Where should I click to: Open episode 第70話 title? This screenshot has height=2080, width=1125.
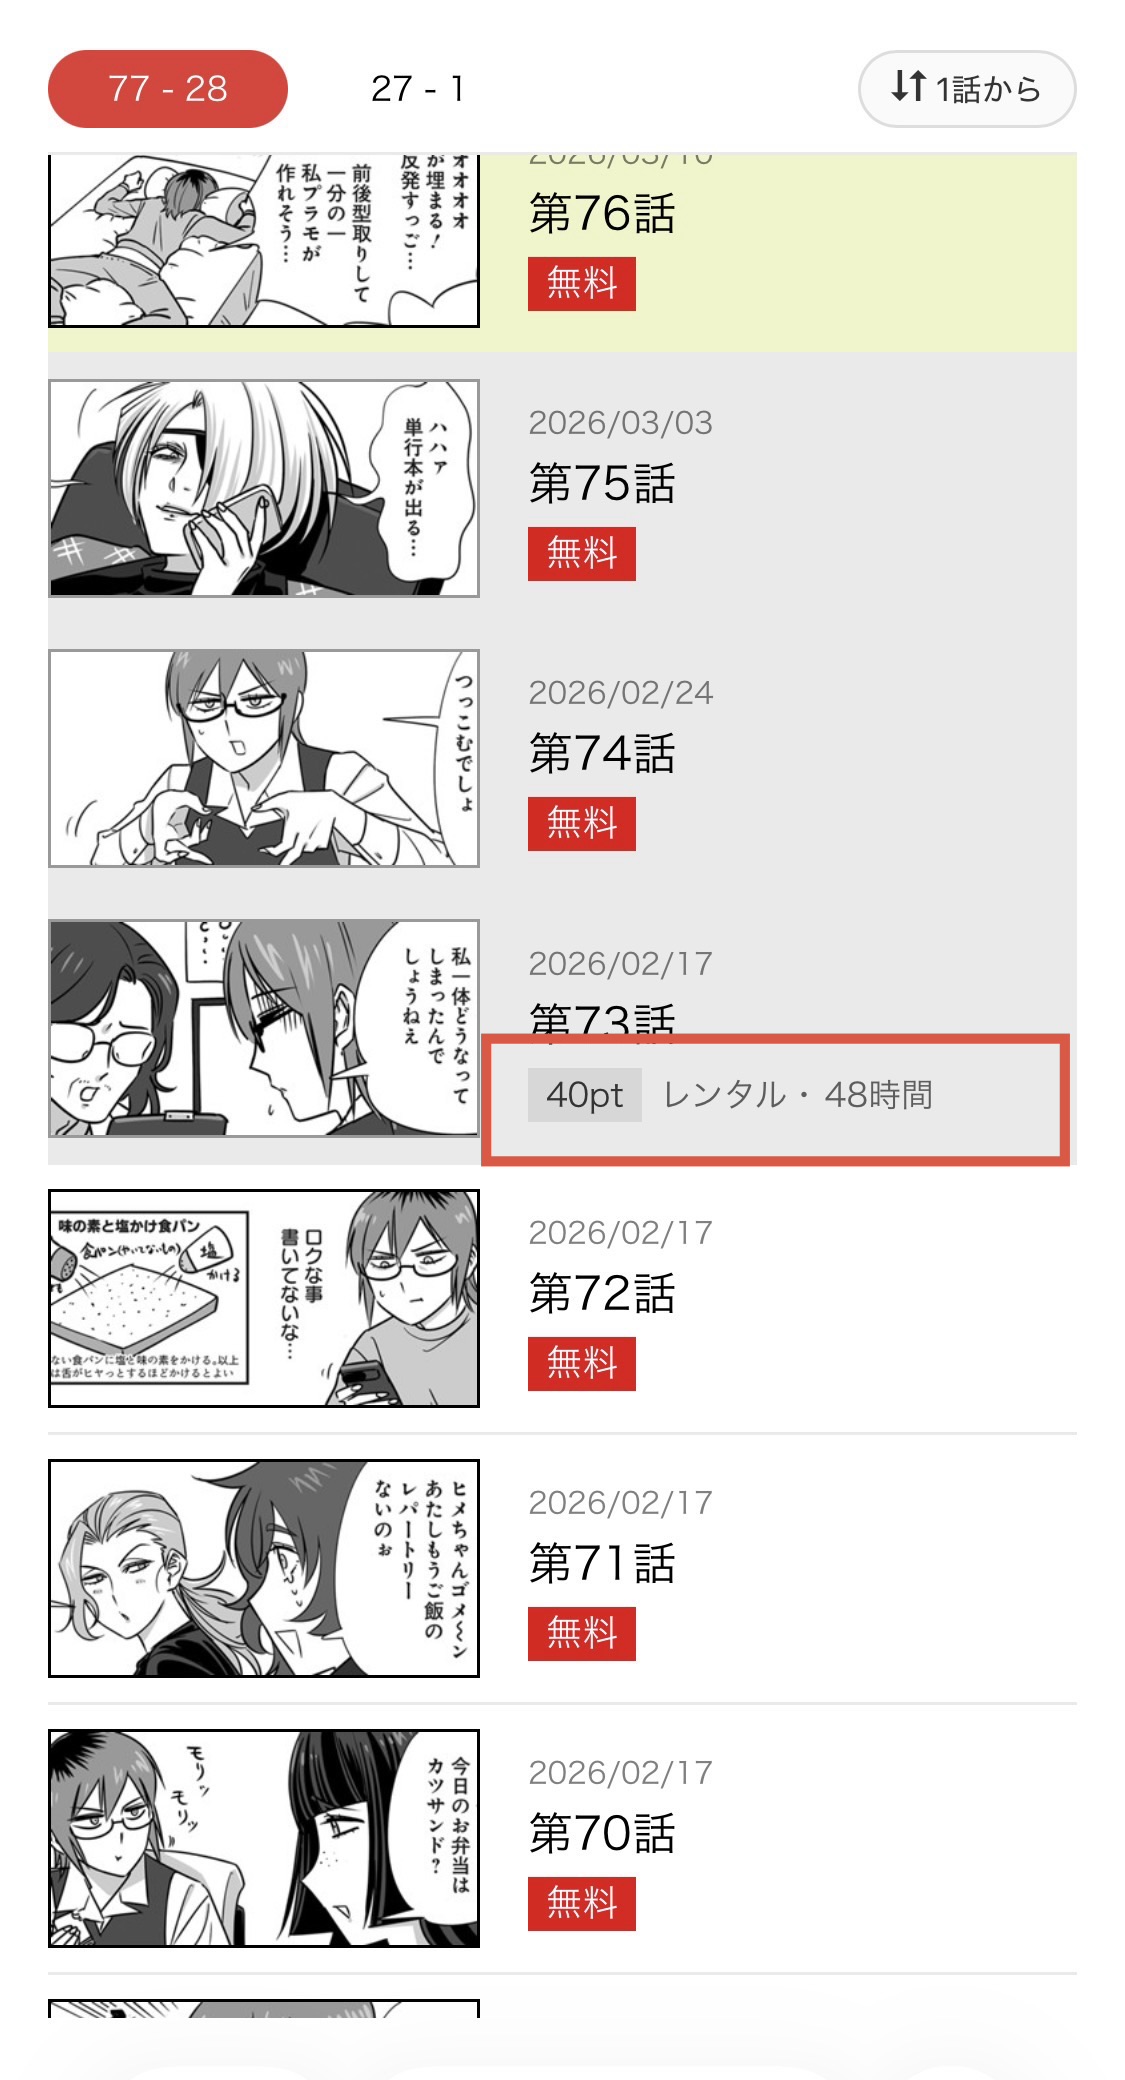pos(602,1834)
